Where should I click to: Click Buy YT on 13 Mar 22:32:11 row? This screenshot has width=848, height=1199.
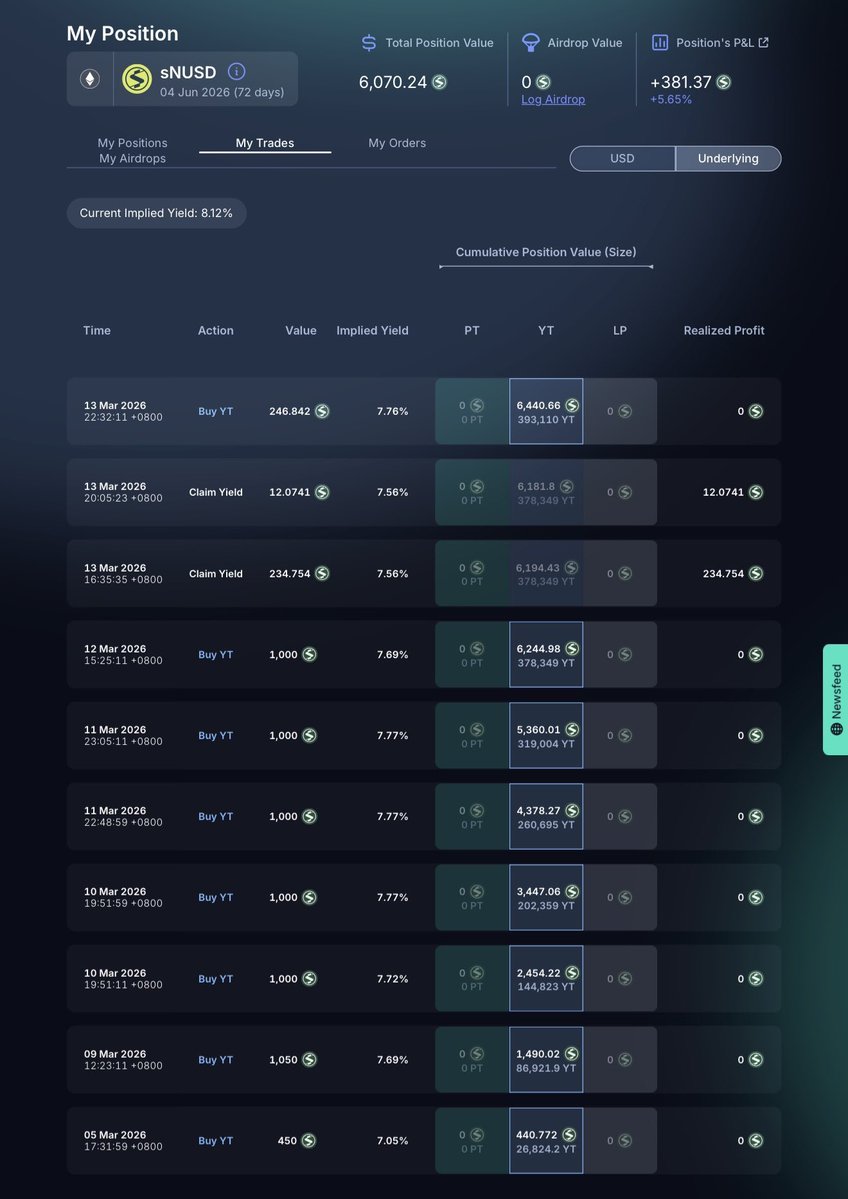click(x=216, y=411)
